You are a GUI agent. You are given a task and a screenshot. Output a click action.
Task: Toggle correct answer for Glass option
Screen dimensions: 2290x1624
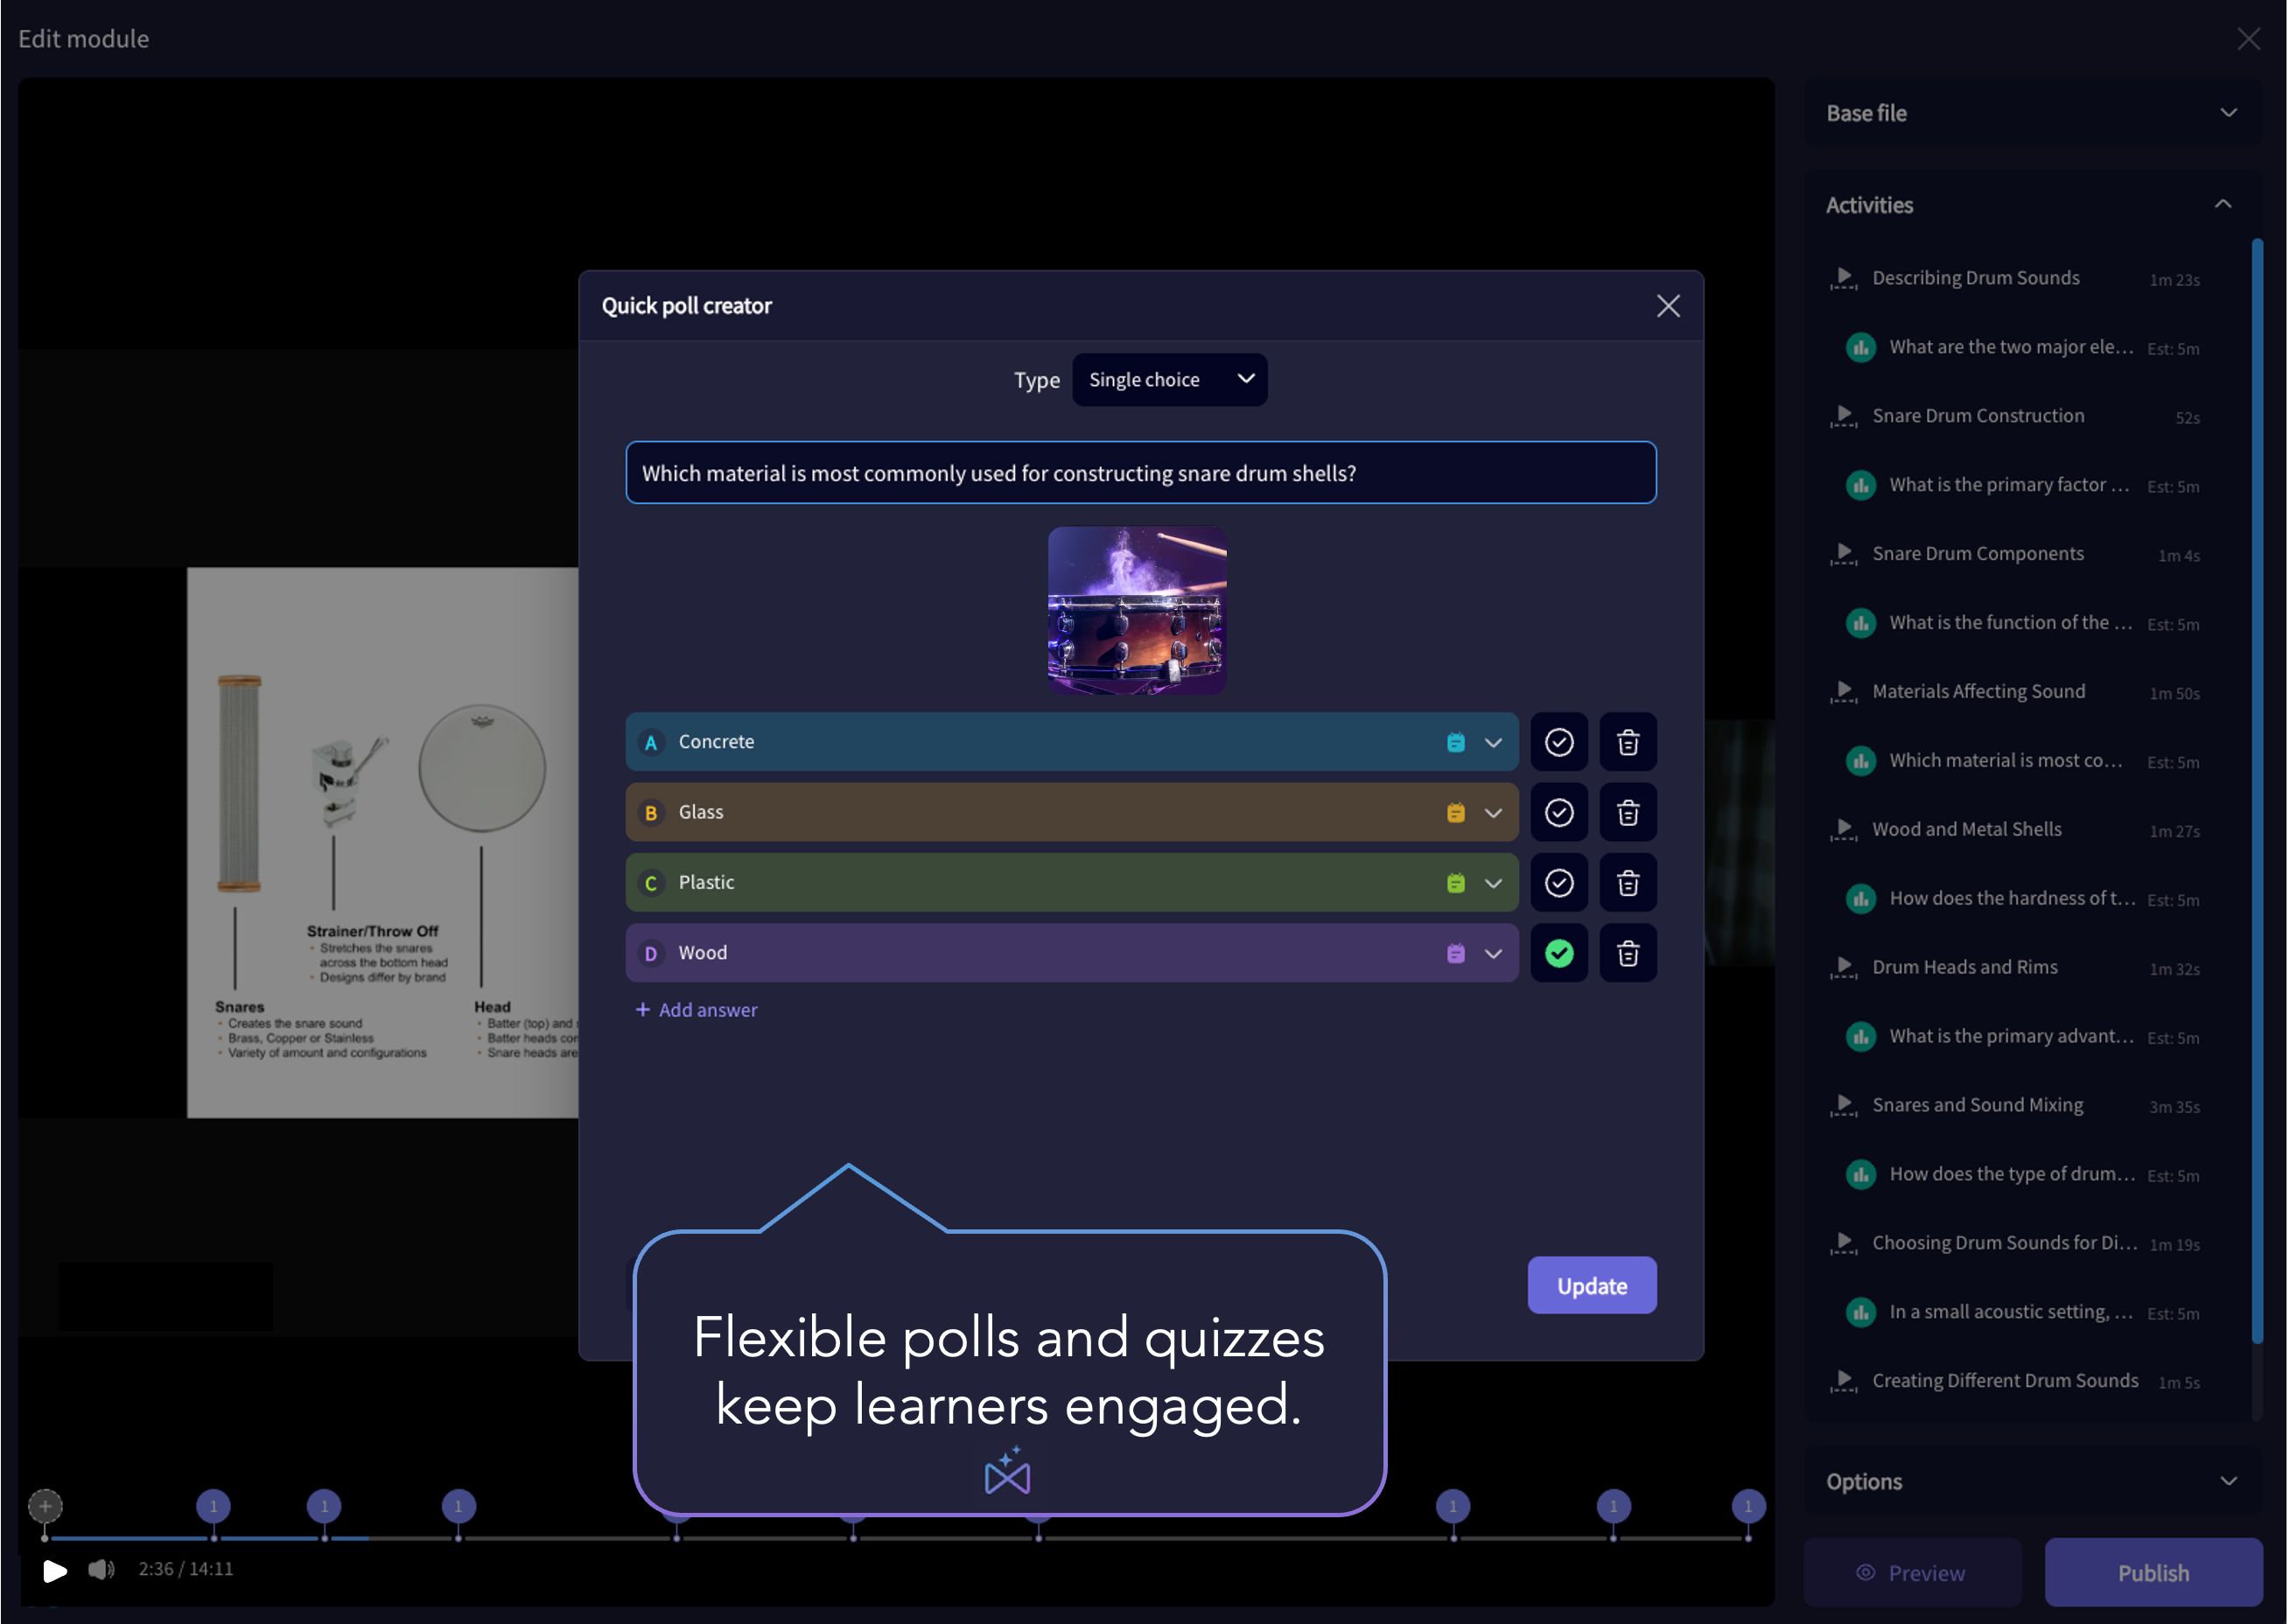(1558, 810)
